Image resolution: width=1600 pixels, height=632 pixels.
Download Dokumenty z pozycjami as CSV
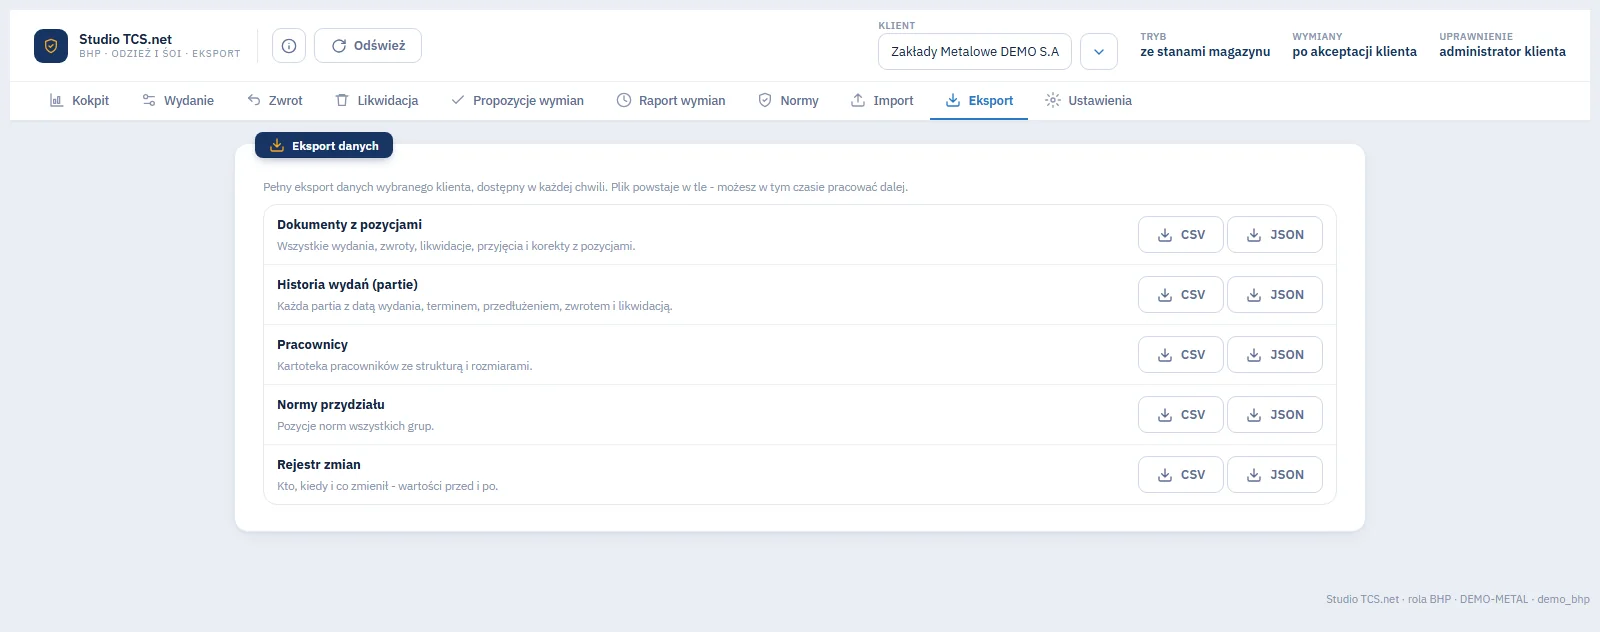tap(1181, 235)
